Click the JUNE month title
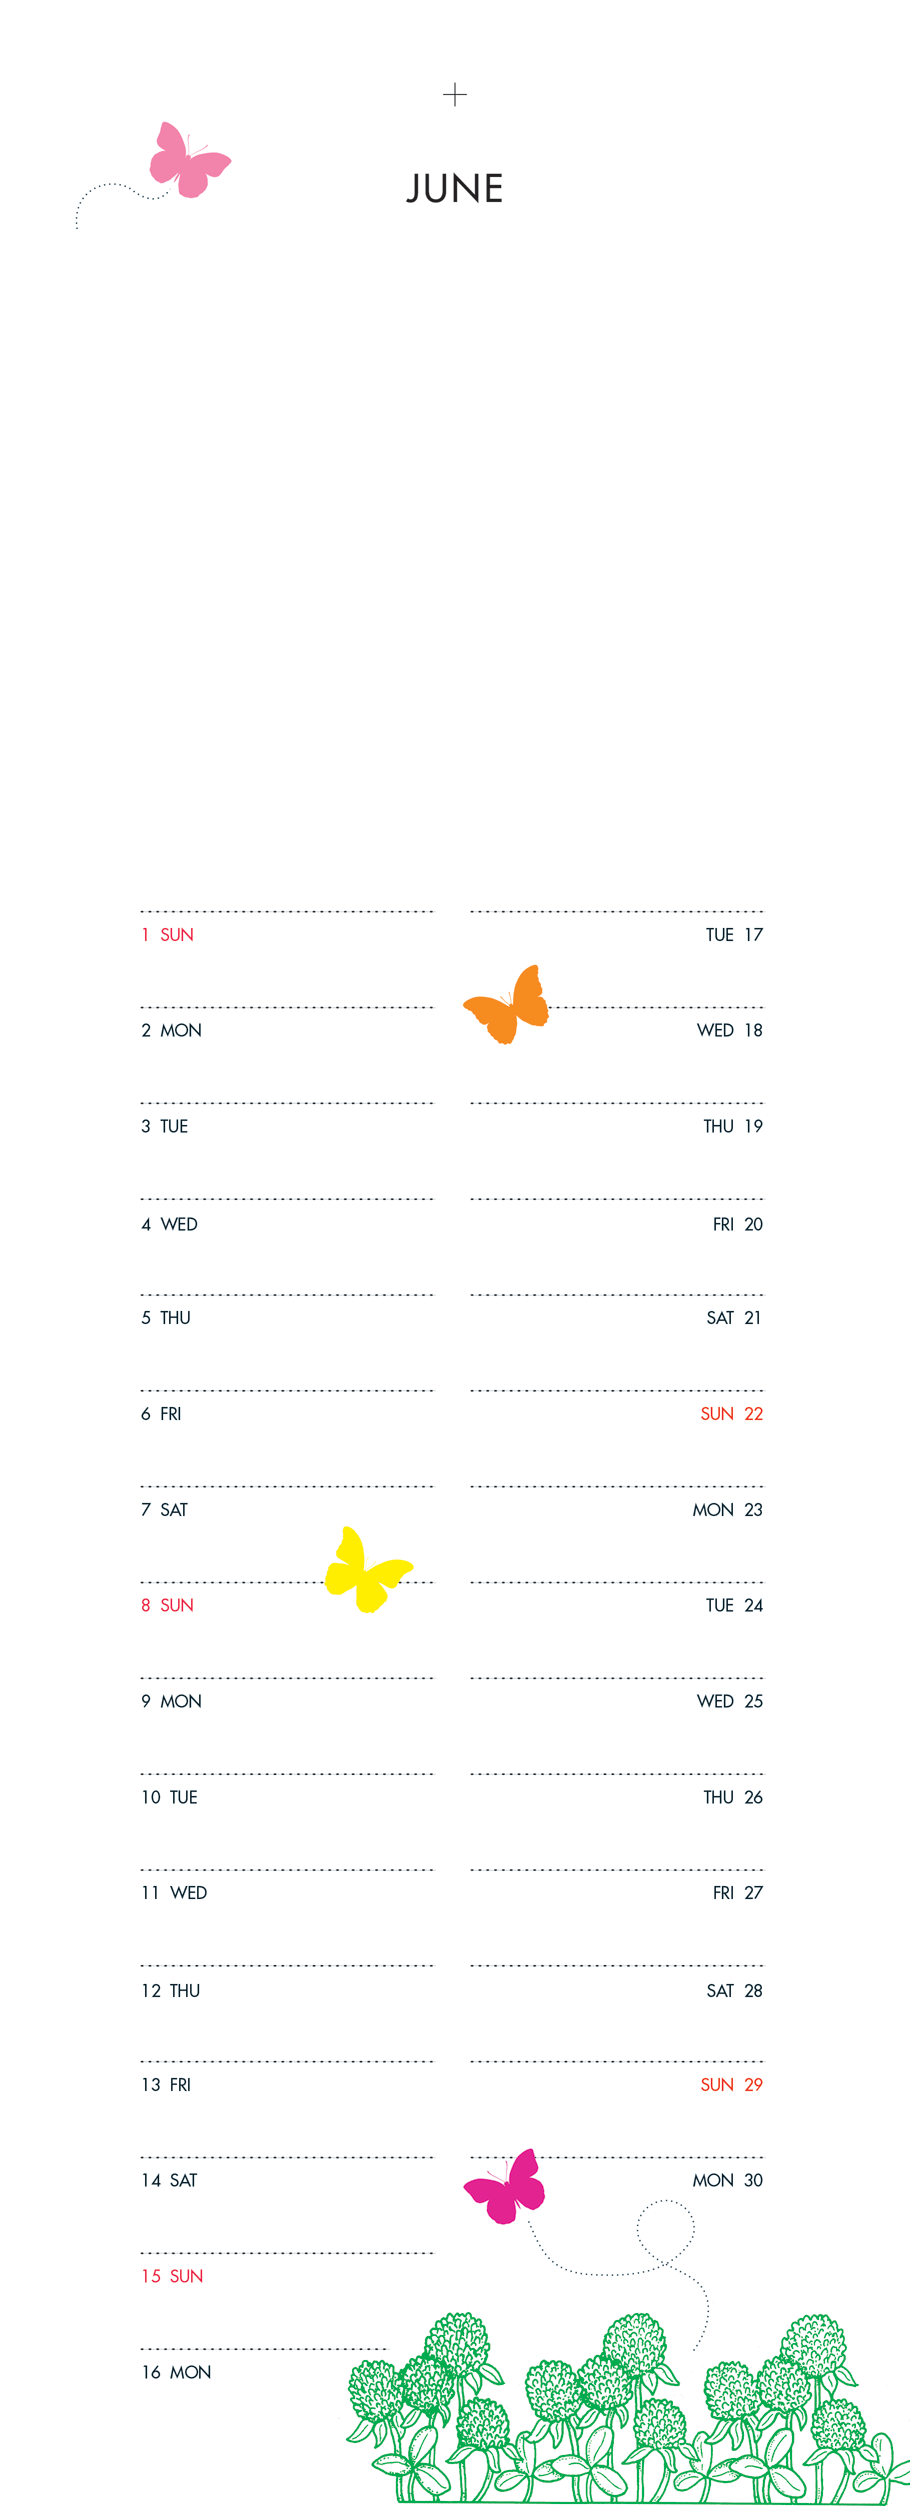Viewport: 910px width, 2516px height. tap(455, 189)
